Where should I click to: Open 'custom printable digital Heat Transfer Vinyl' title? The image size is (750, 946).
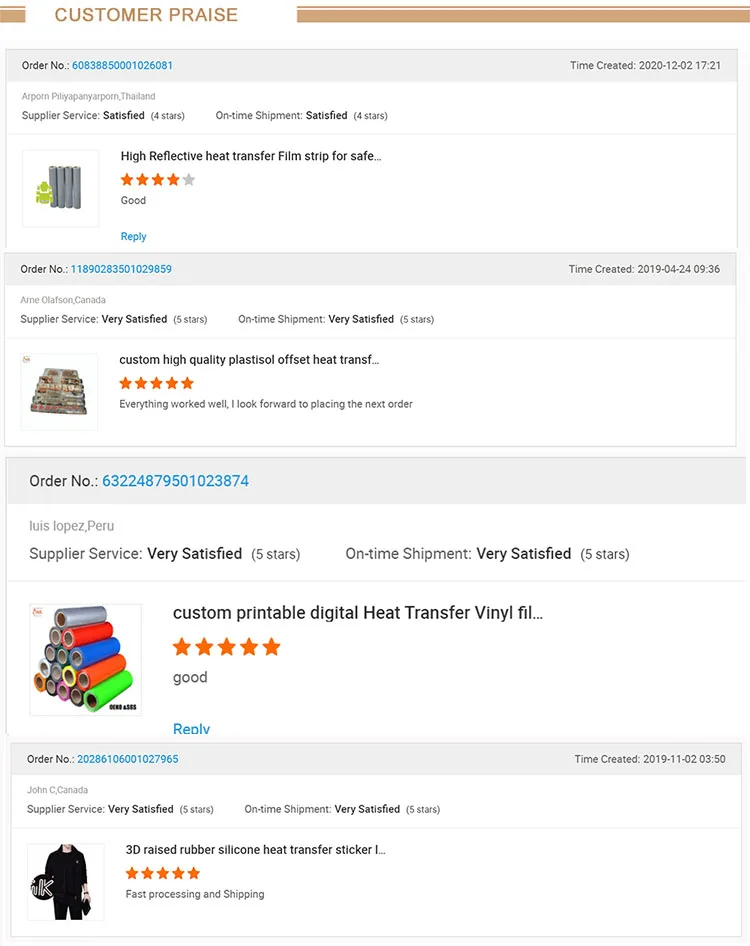tap(358, 613)
